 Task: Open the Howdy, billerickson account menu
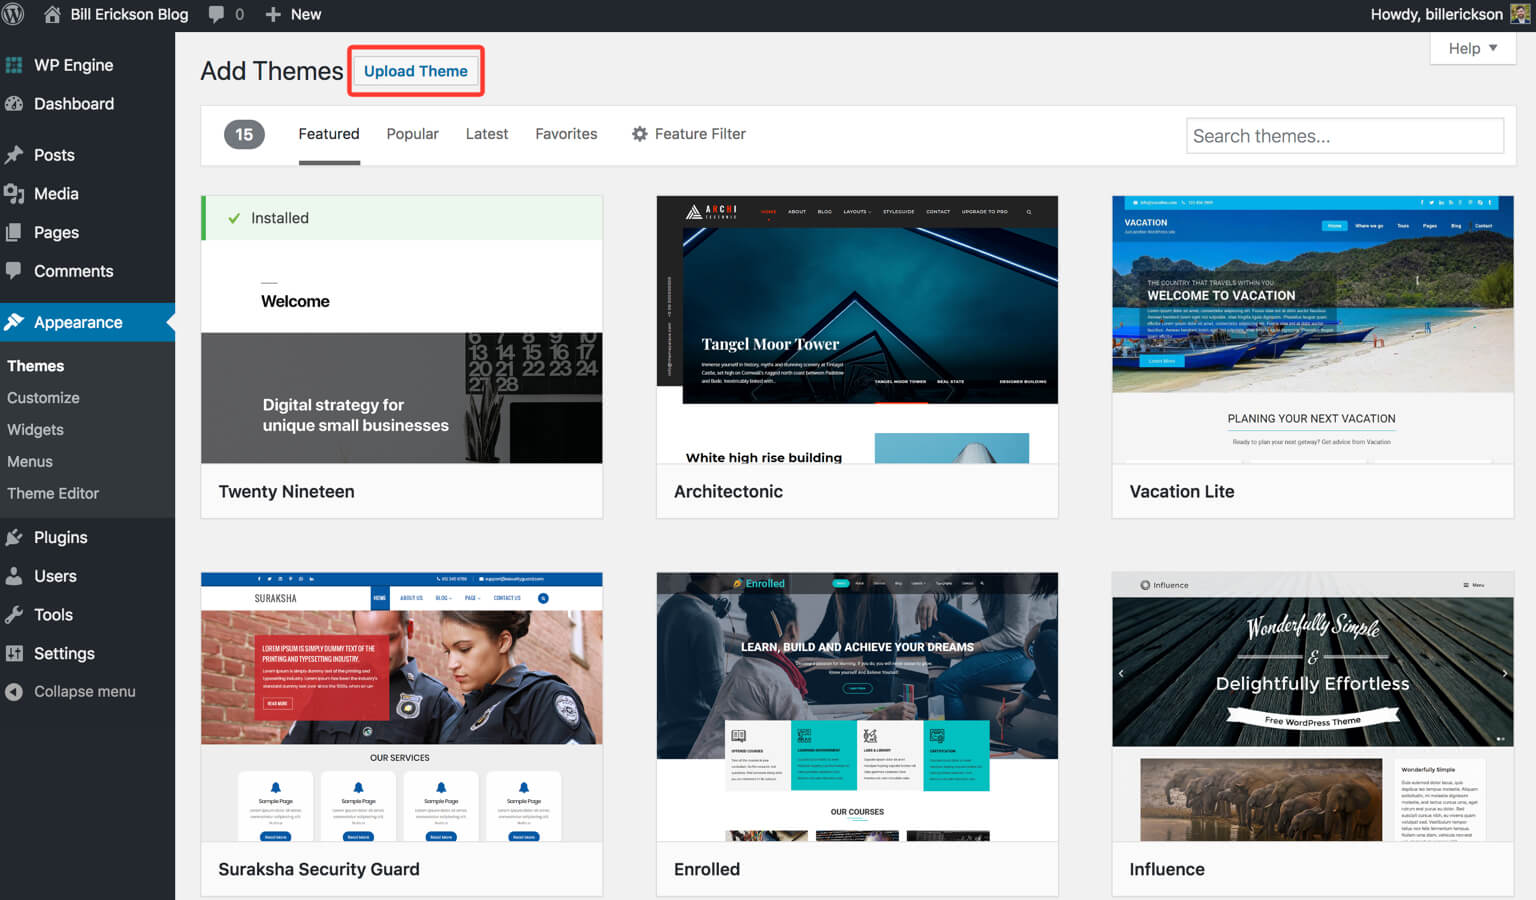coord(1450,14)
